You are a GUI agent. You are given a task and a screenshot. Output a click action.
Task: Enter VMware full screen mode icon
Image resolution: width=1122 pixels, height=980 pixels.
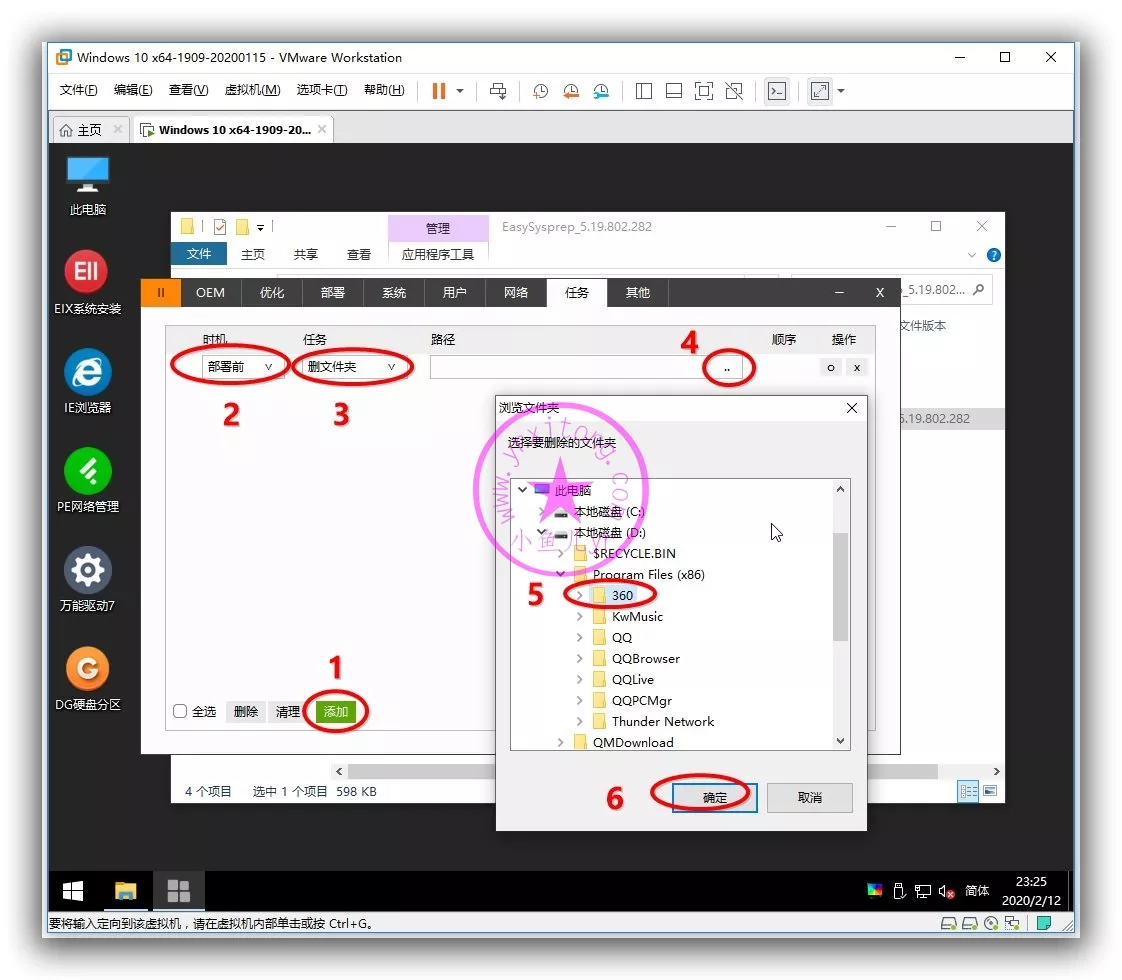point(704,91)
